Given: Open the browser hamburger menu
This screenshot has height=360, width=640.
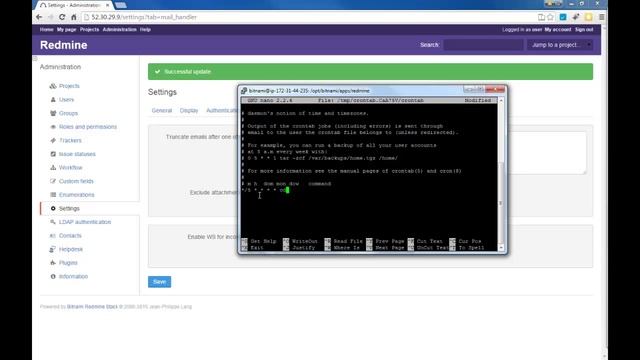Looking at the screenshot, I should coord(602,17).
